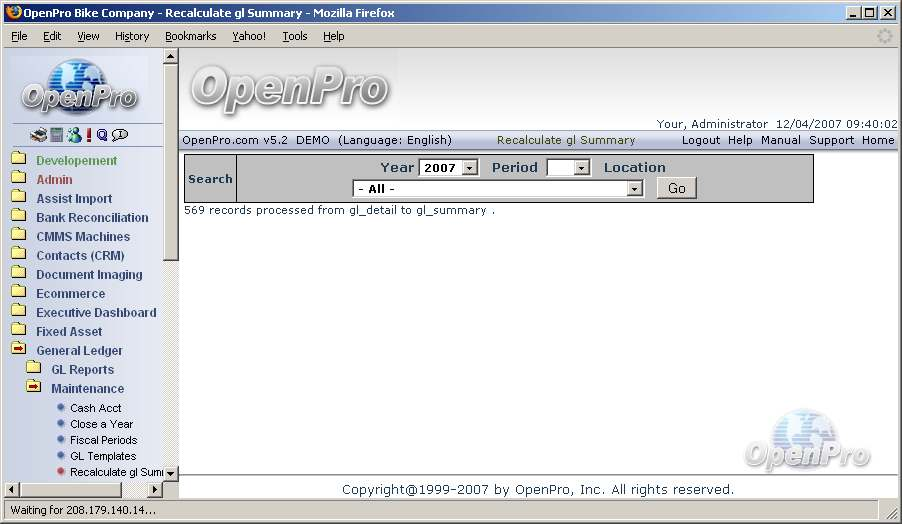Collapse the General Ledger folder
This screenshot has height=524, width=902.
click(18, 350)
